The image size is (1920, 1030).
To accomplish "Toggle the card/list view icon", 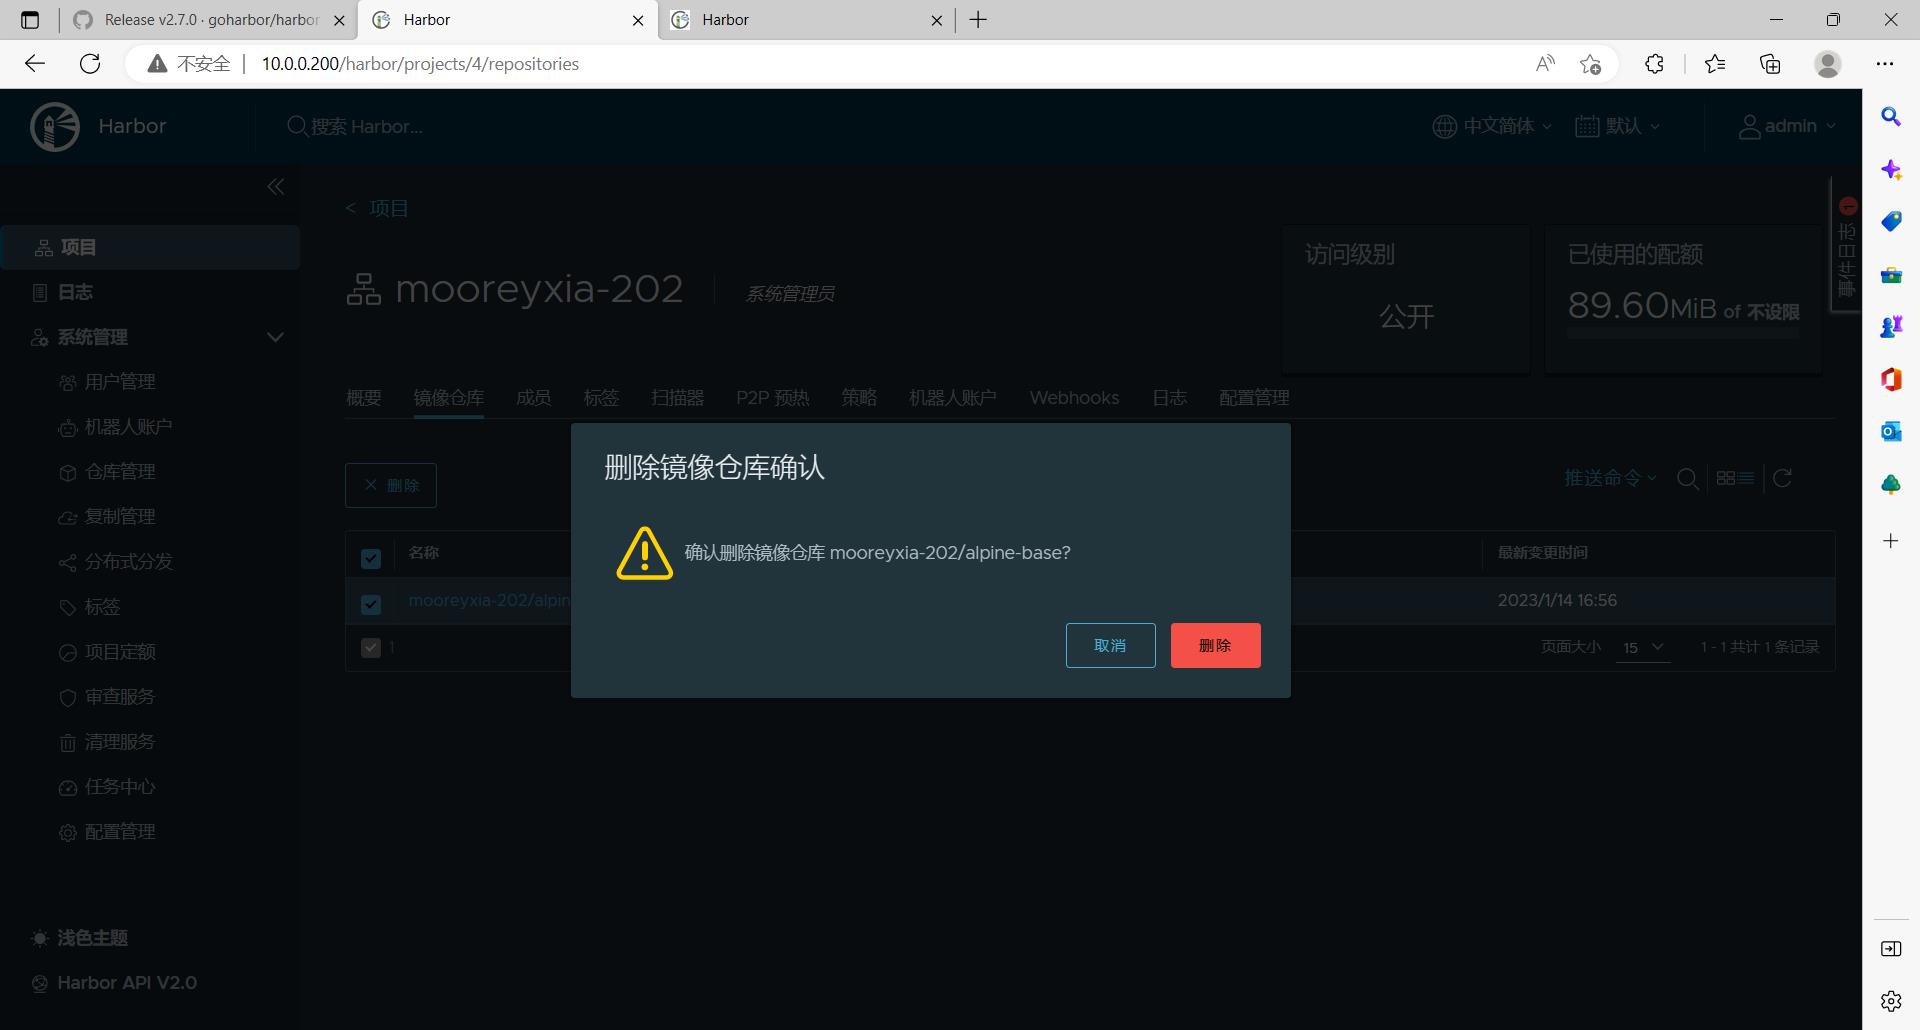I will click(1735, 478).
